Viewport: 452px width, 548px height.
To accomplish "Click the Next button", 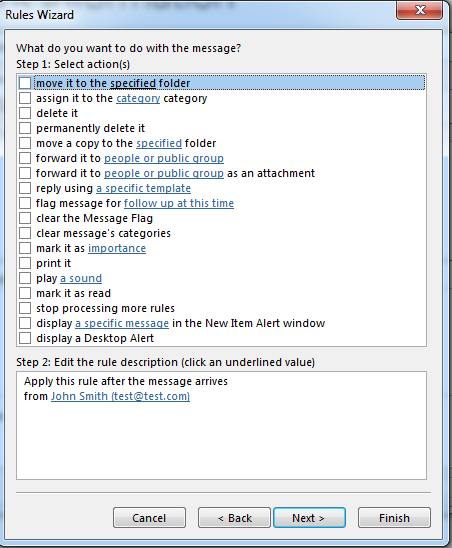I will [x=309, y=518].
